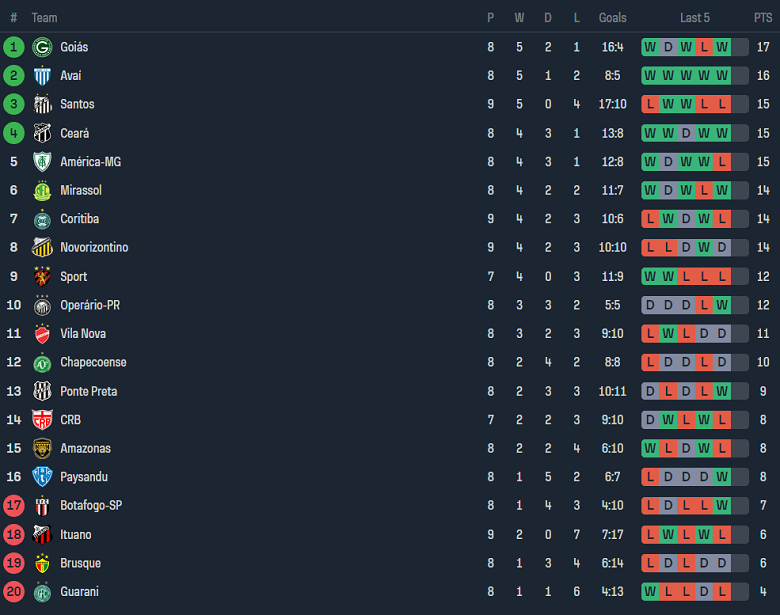Image resolution: width=780 pixels, height=615 pixels.
Task: Click the Goiás team crest icon
Action: pyautogui.click(x=42, y=47)
